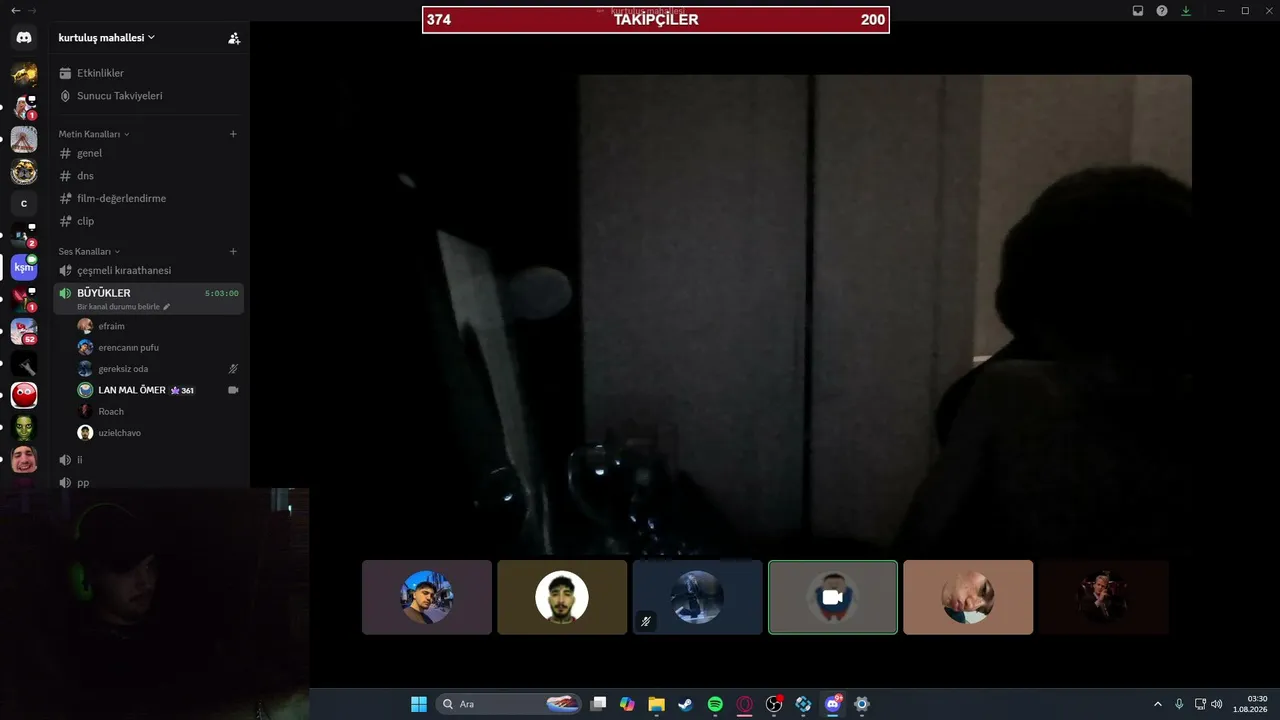Click the green download update icon
Screen dimensions: 1280x720
[1186, 11]
